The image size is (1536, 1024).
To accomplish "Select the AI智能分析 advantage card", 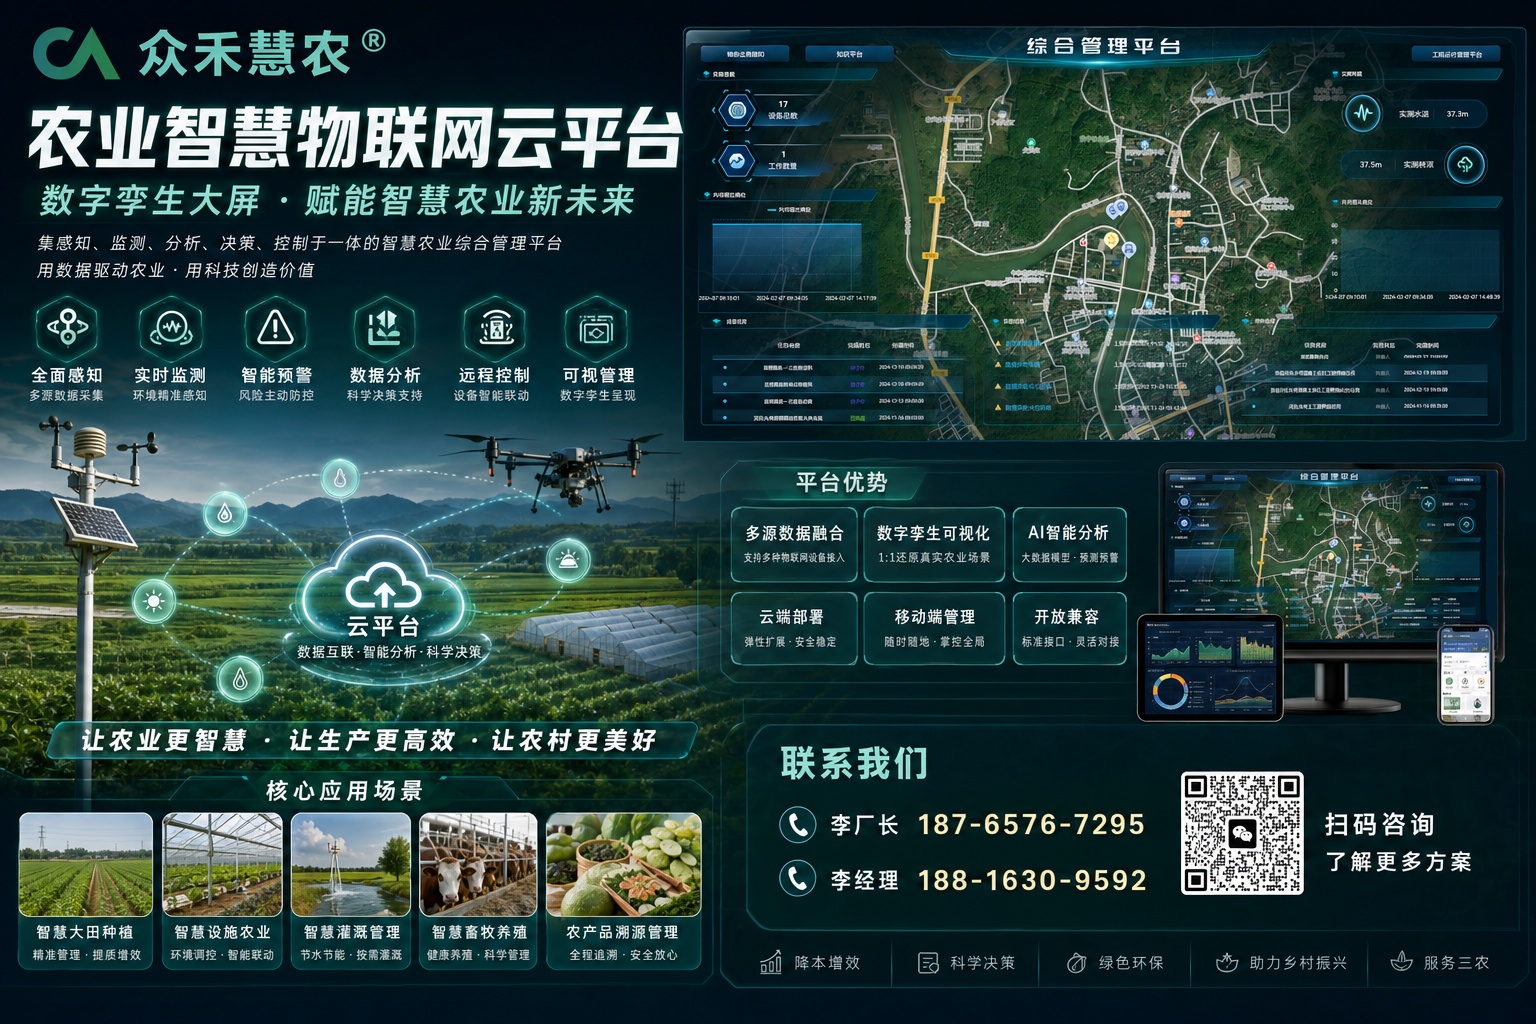I will coord(1069,544).
